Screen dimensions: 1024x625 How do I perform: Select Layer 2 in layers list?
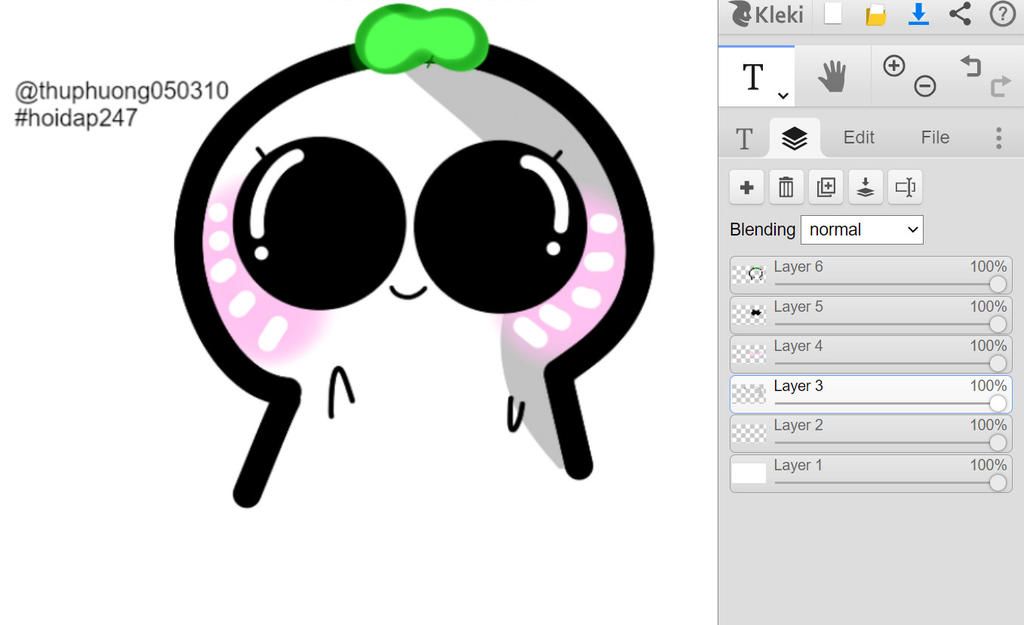point(871,434)
